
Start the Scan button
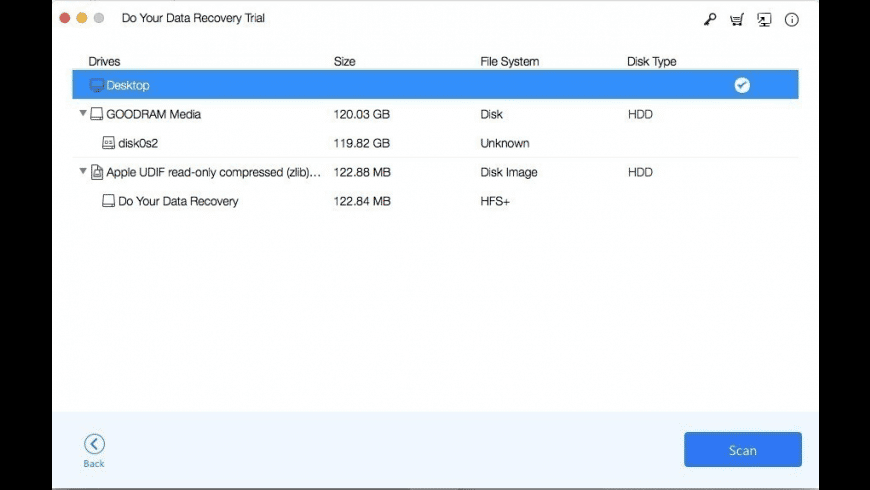point(742,449)
